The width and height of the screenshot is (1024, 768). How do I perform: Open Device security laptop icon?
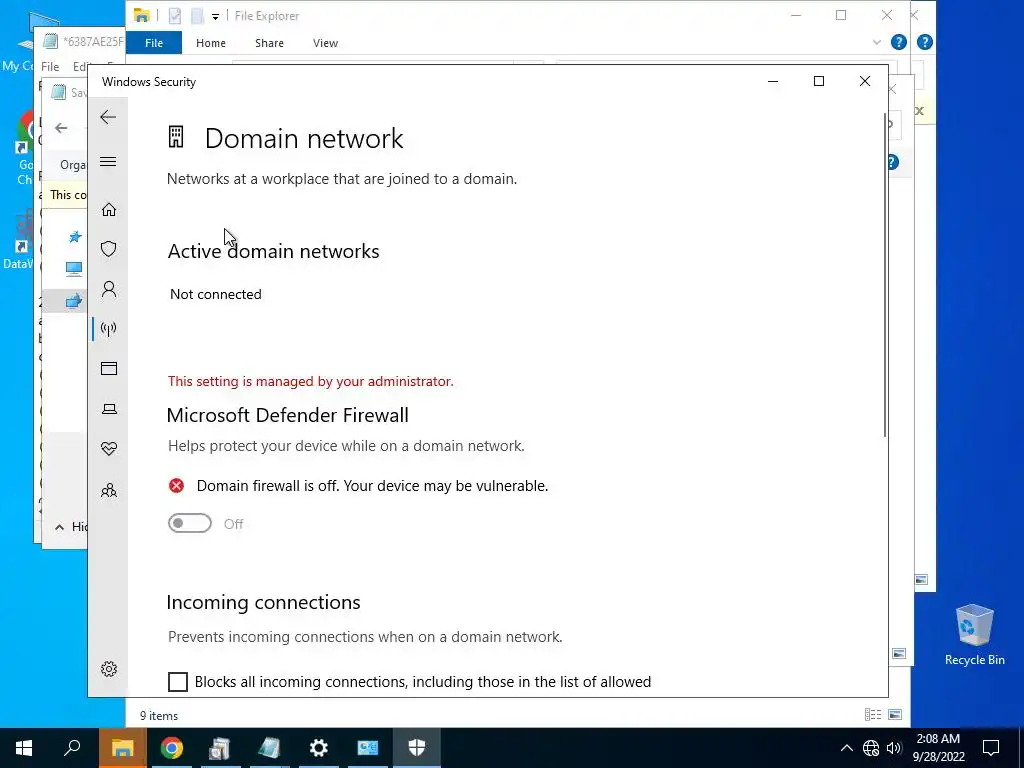click(108, 409)
